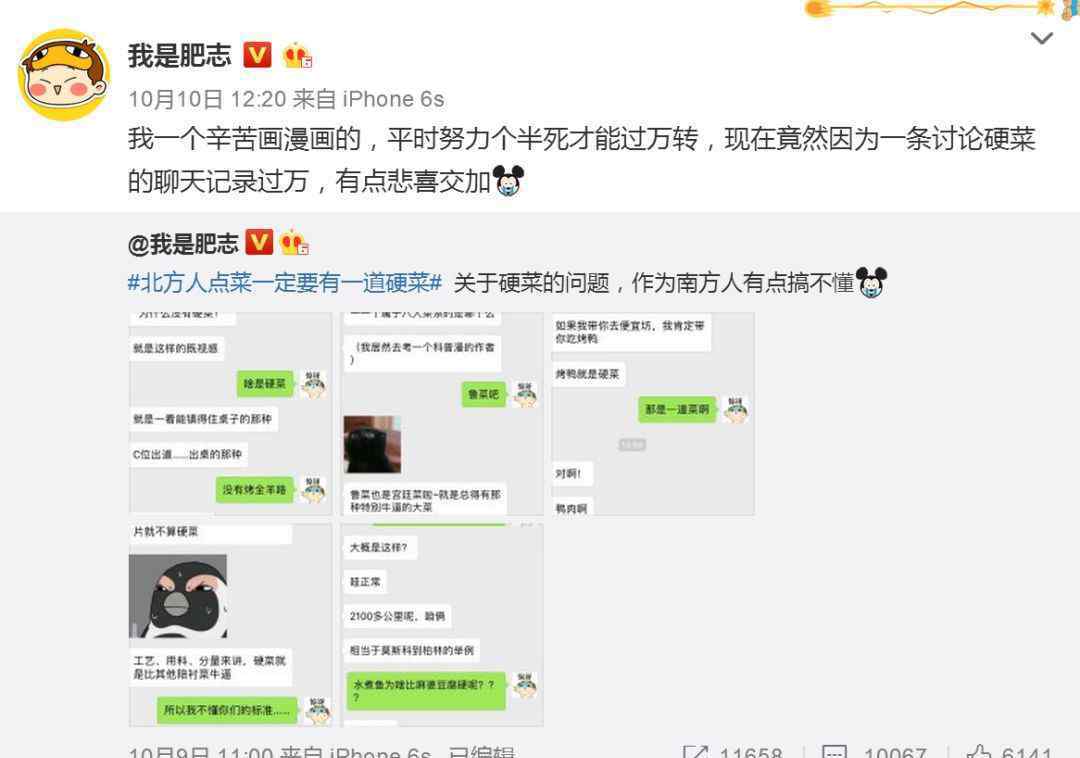1080x758 pixels.
Task: Open @我是肥志 in the reposted post
Action: [x=183, y=243]
